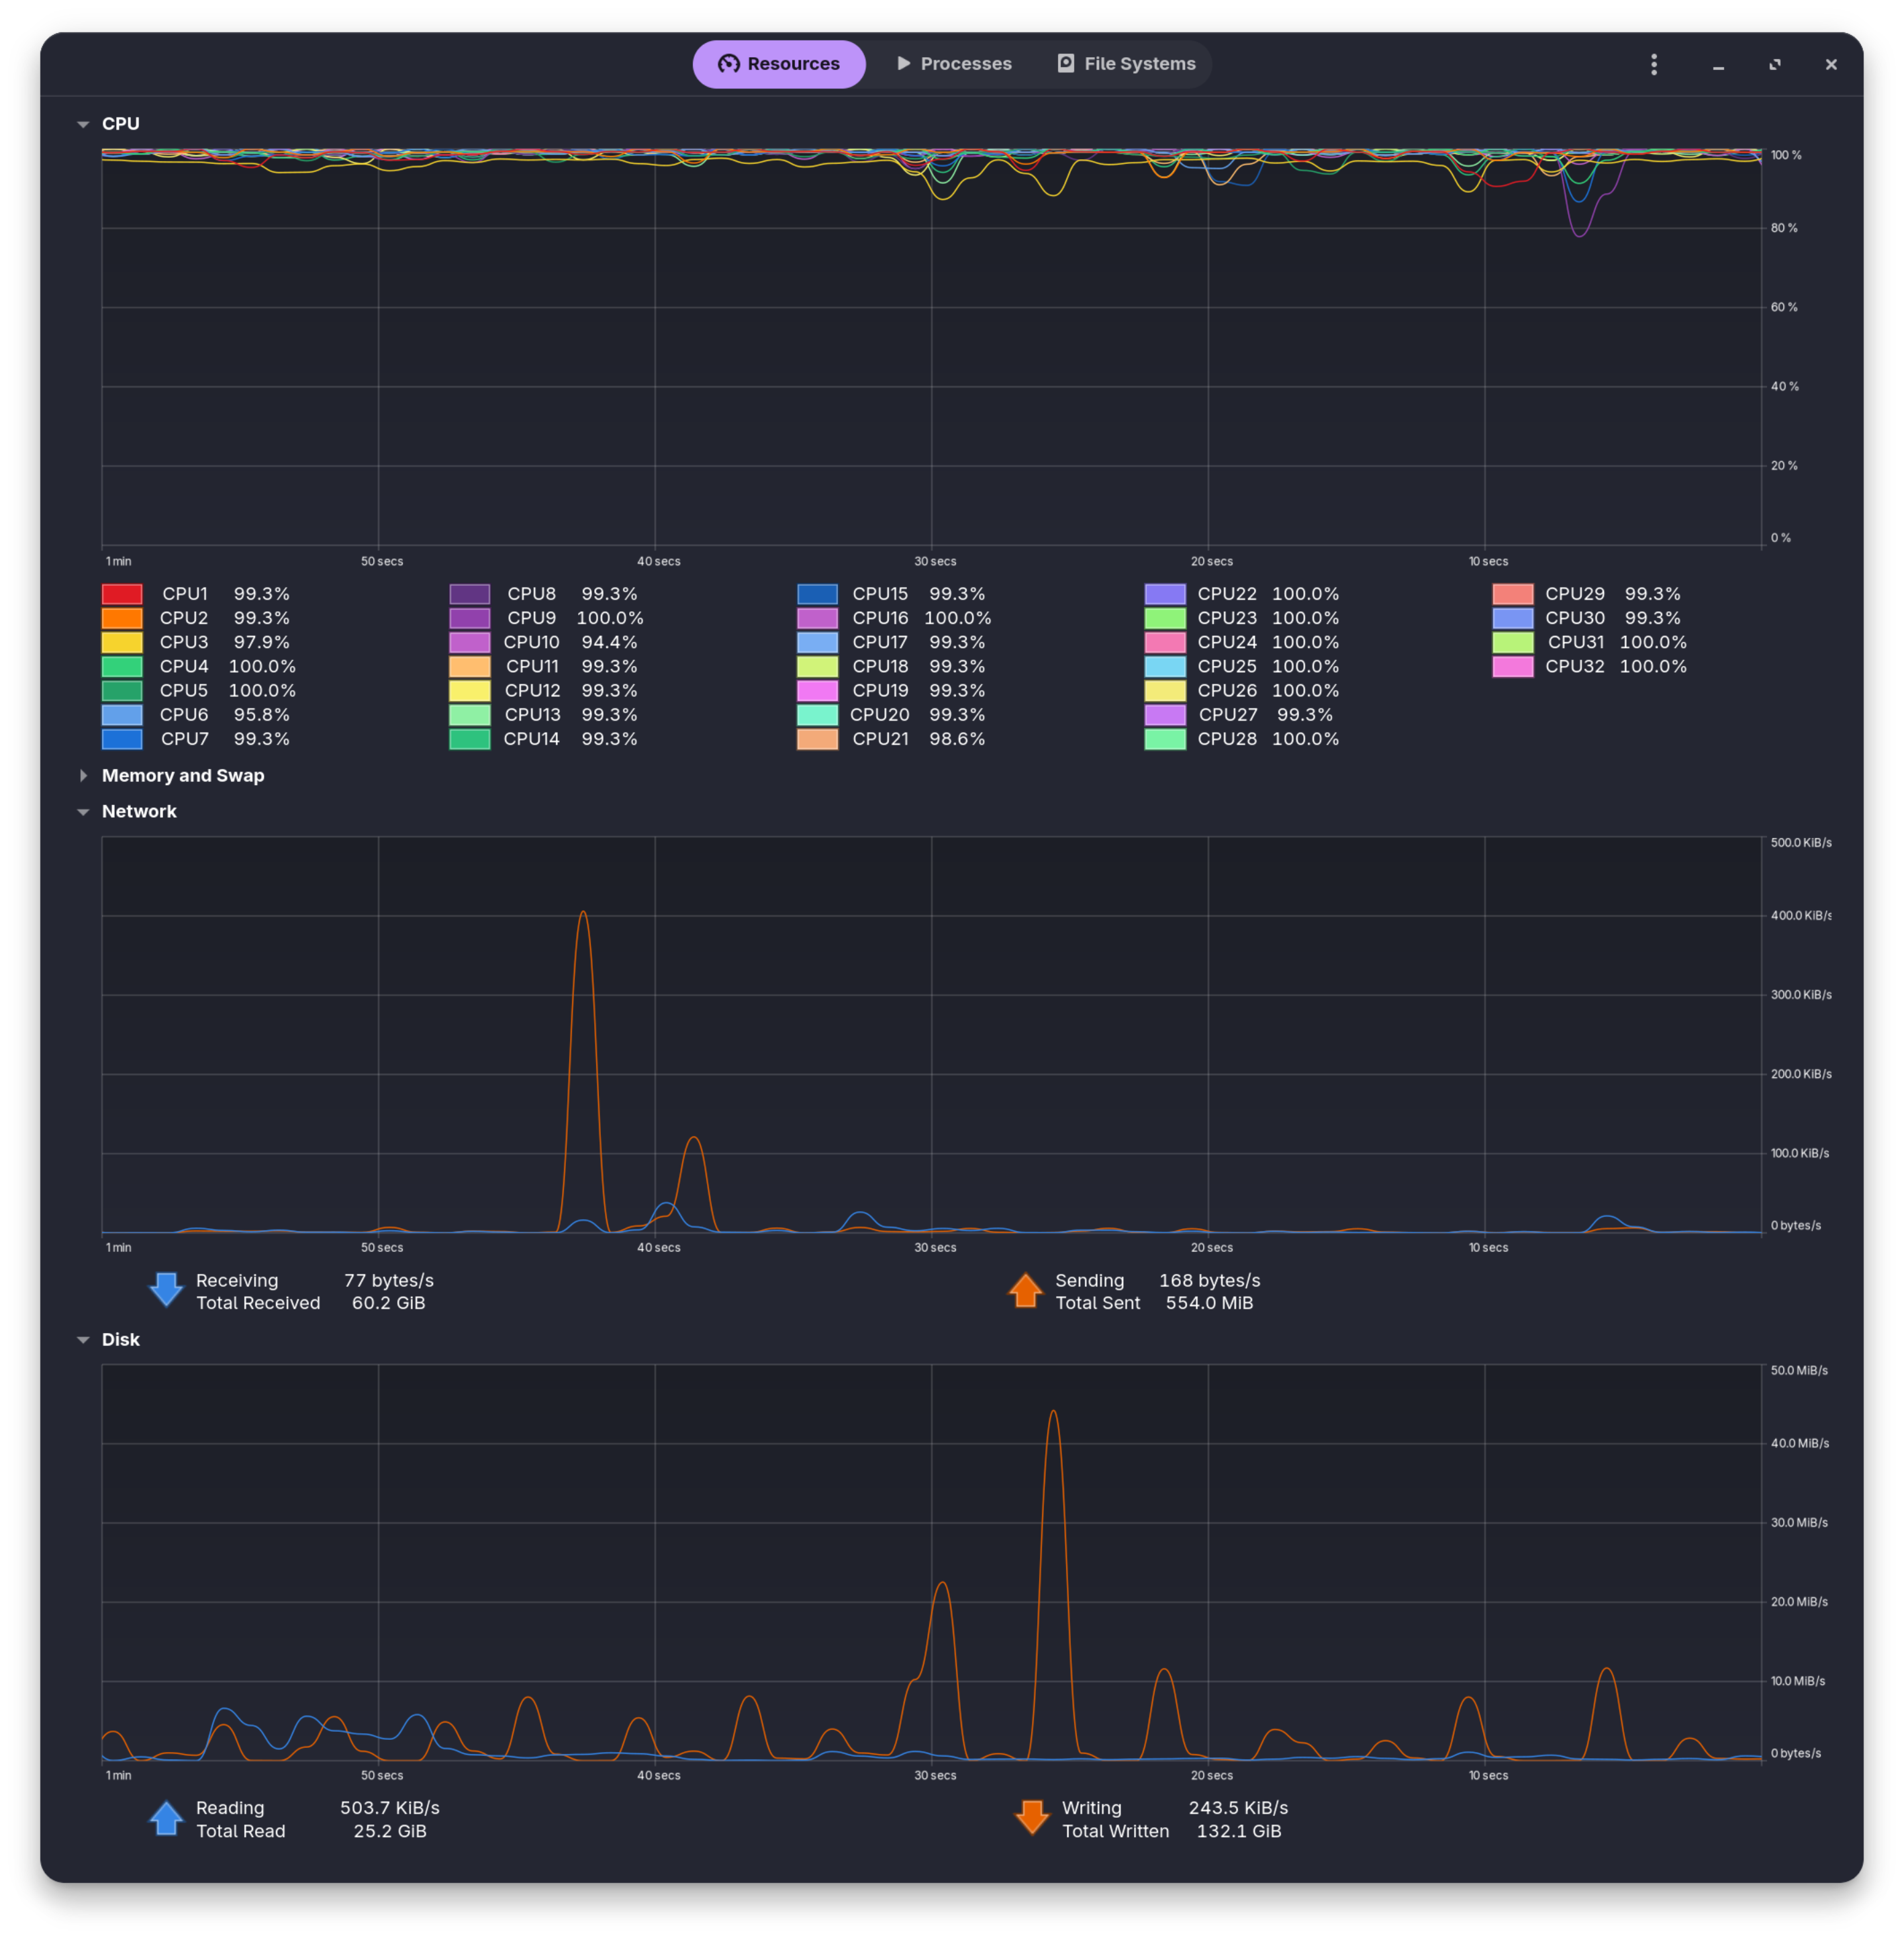Click the File Systems tab disk icon
Viewport: 1904px width, 1938px height.
1066,64
